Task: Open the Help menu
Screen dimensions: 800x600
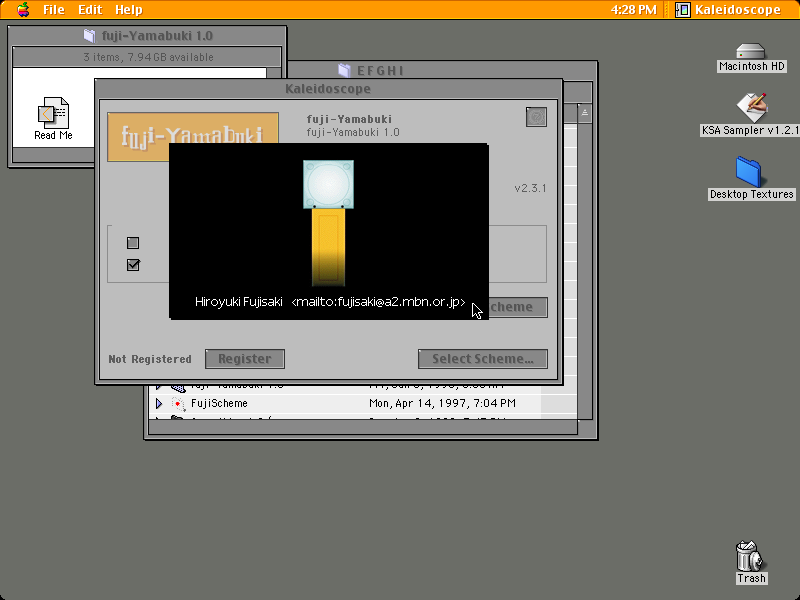Action: tap(129, 10)
